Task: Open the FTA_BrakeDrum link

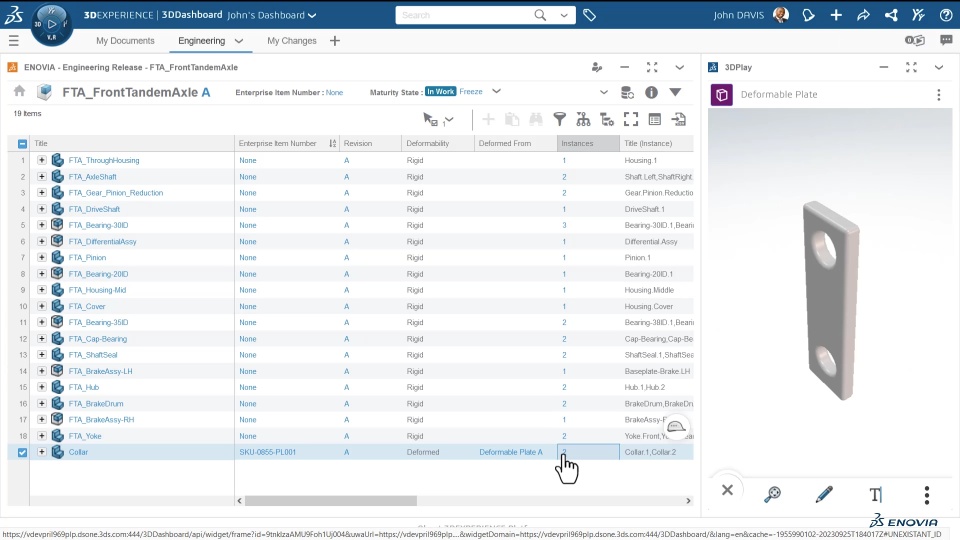Action: click(x=96, y=403)
